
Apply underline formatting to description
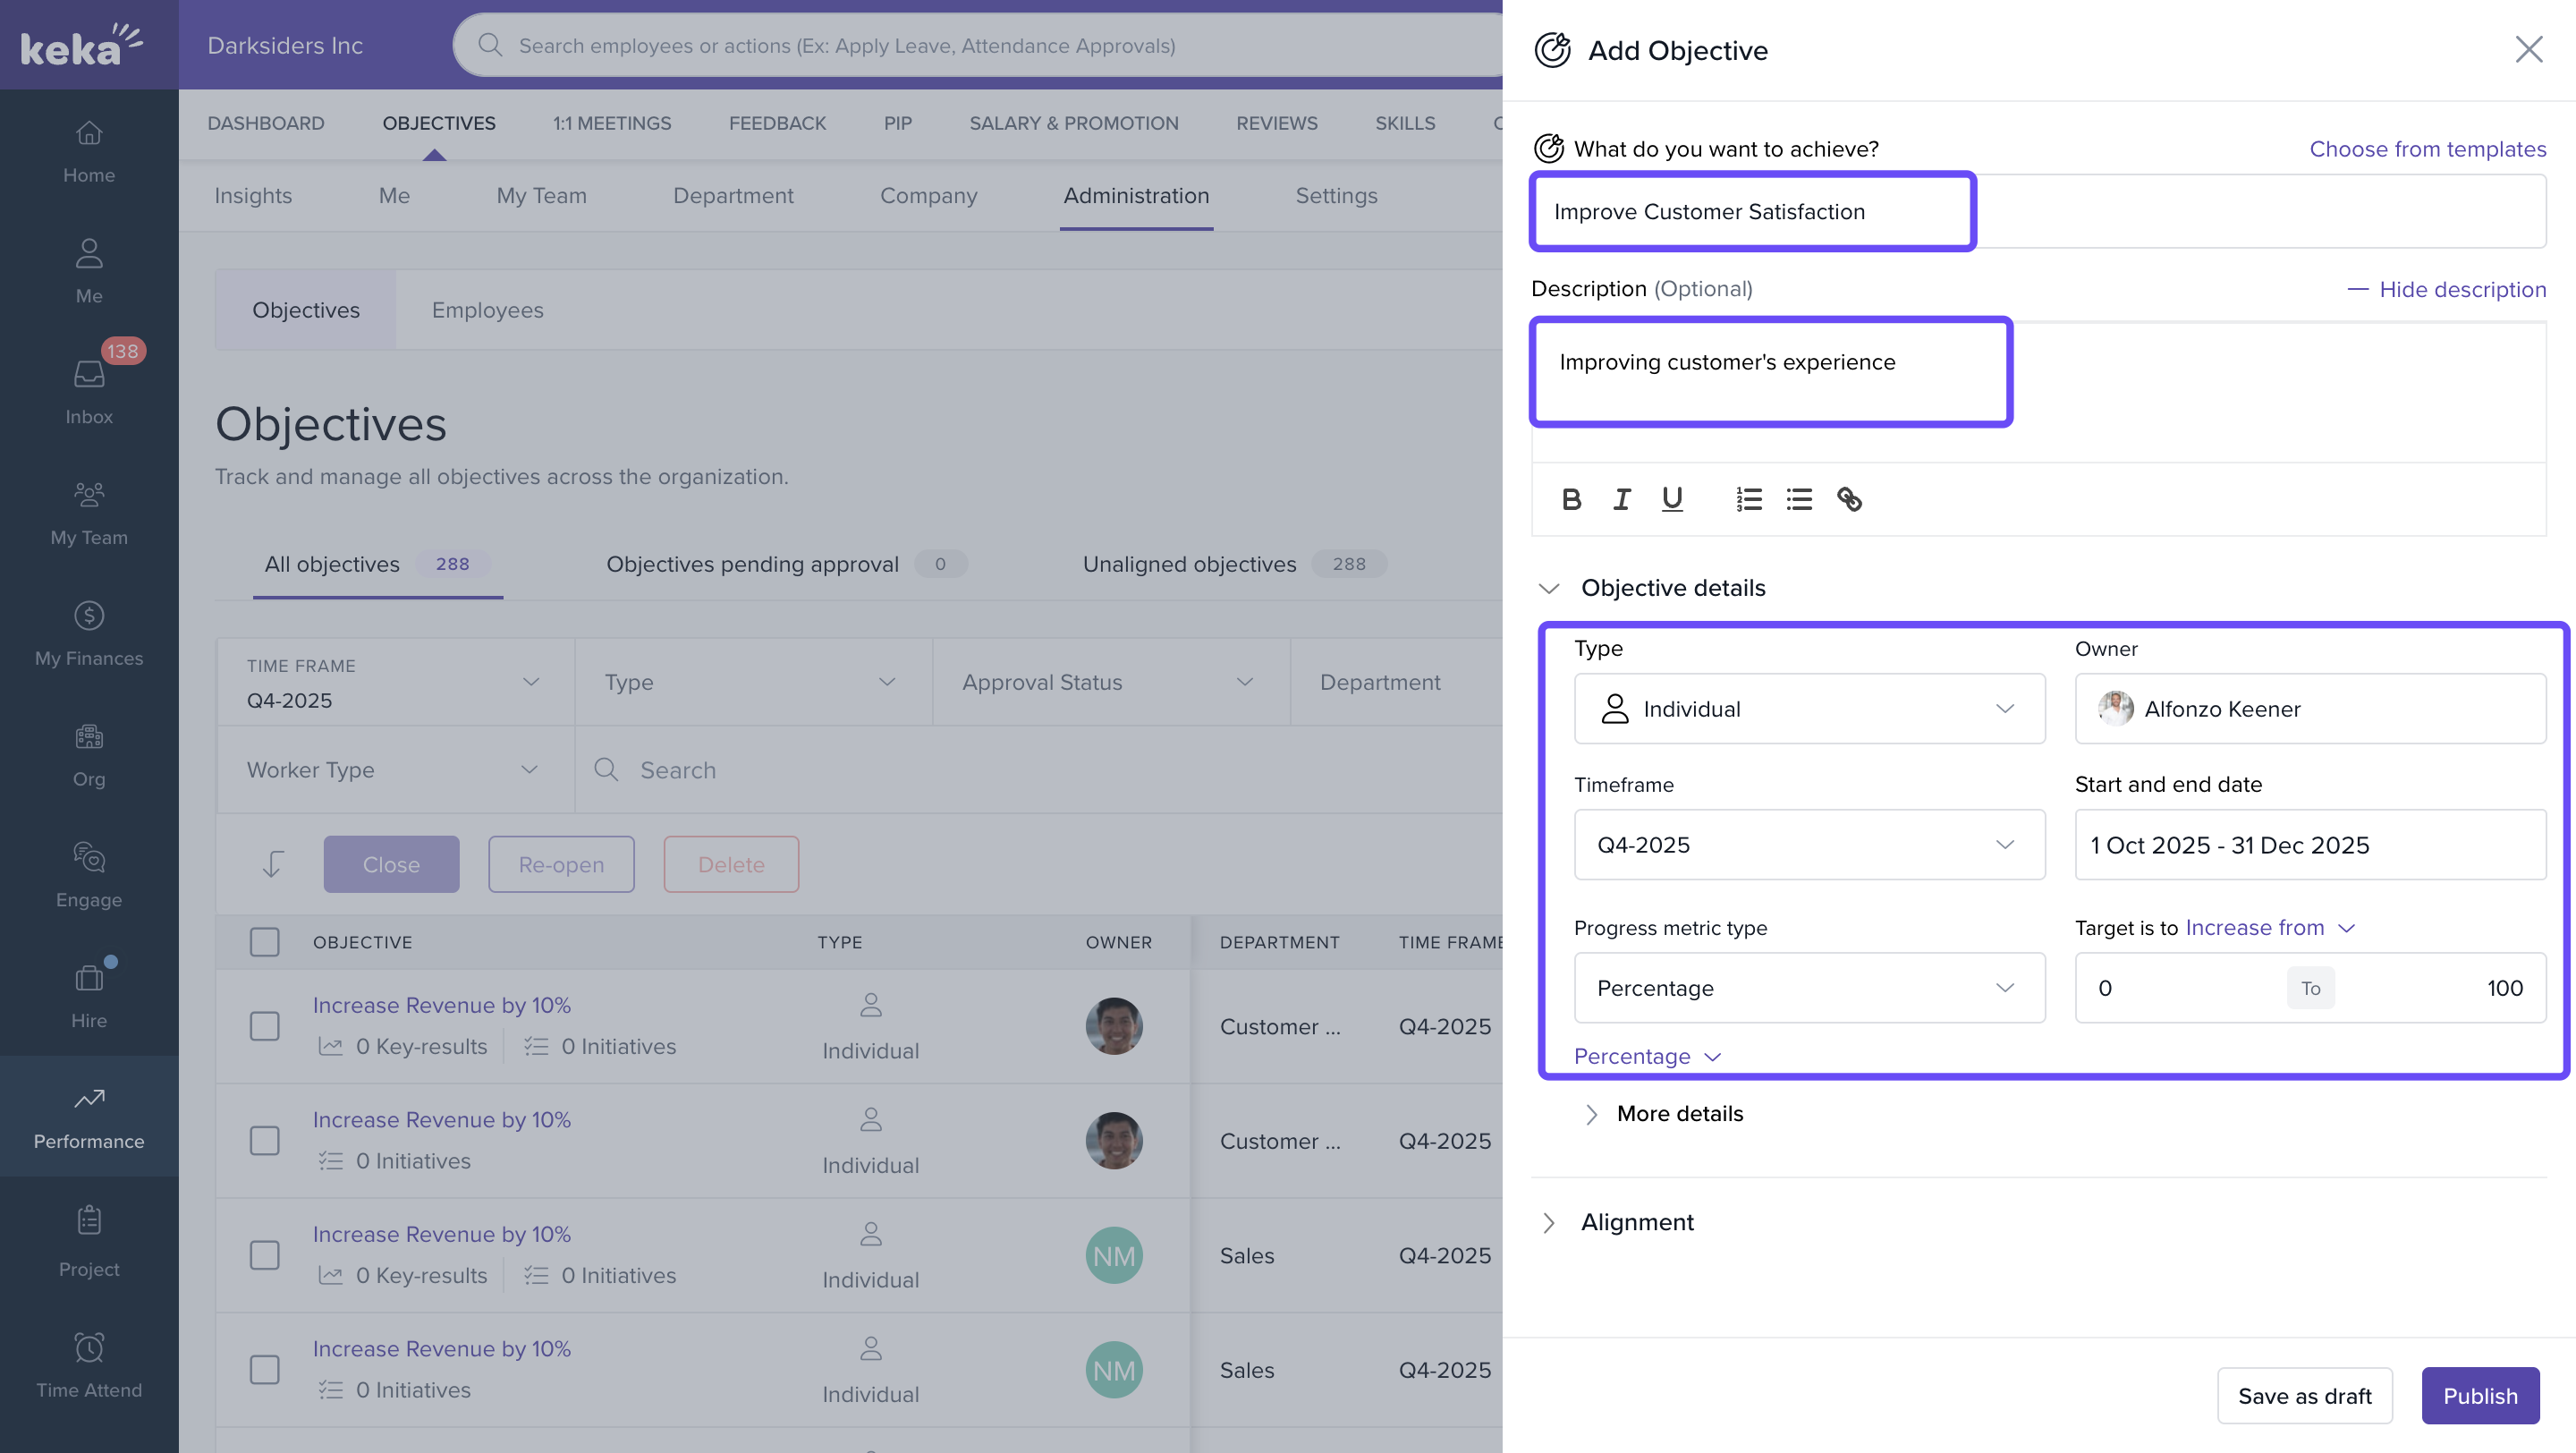pyautogui.click(x=1672, y=499)
